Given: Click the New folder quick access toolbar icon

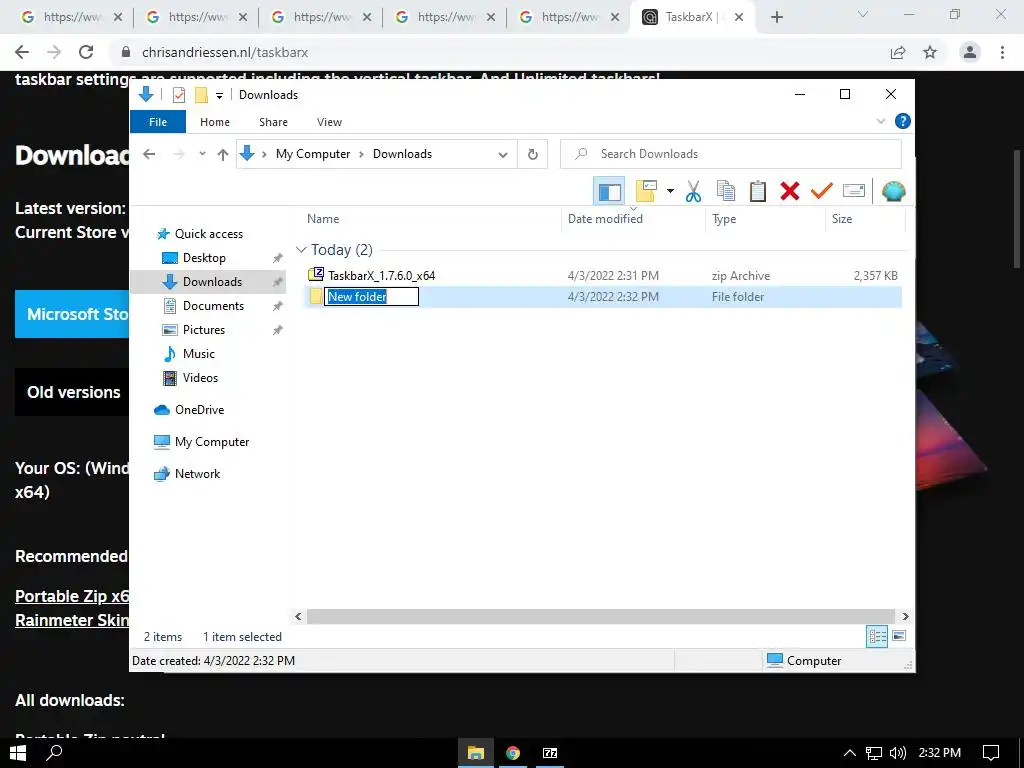Looking at the screenshot, I should 201,95.
